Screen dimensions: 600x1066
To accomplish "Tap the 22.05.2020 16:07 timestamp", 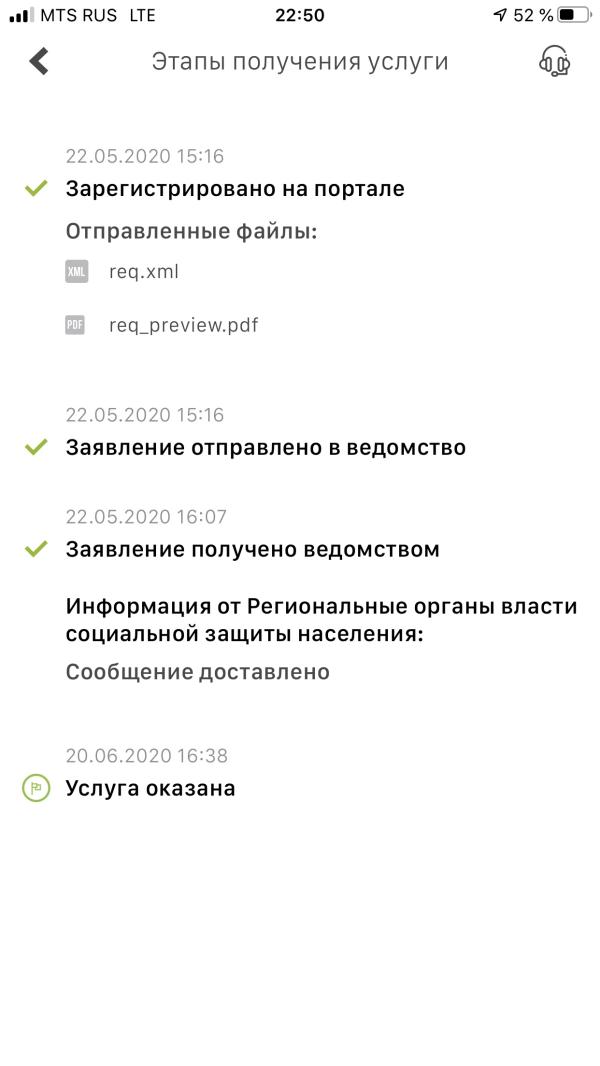I will tap(147, 517).
